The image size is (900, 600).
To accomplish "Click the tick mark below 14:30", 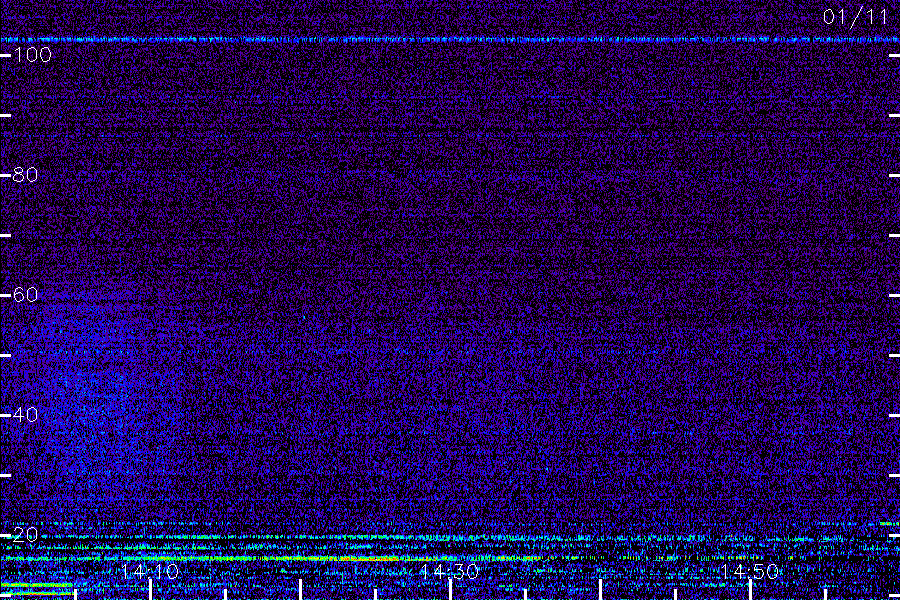I will coord(451,590).
